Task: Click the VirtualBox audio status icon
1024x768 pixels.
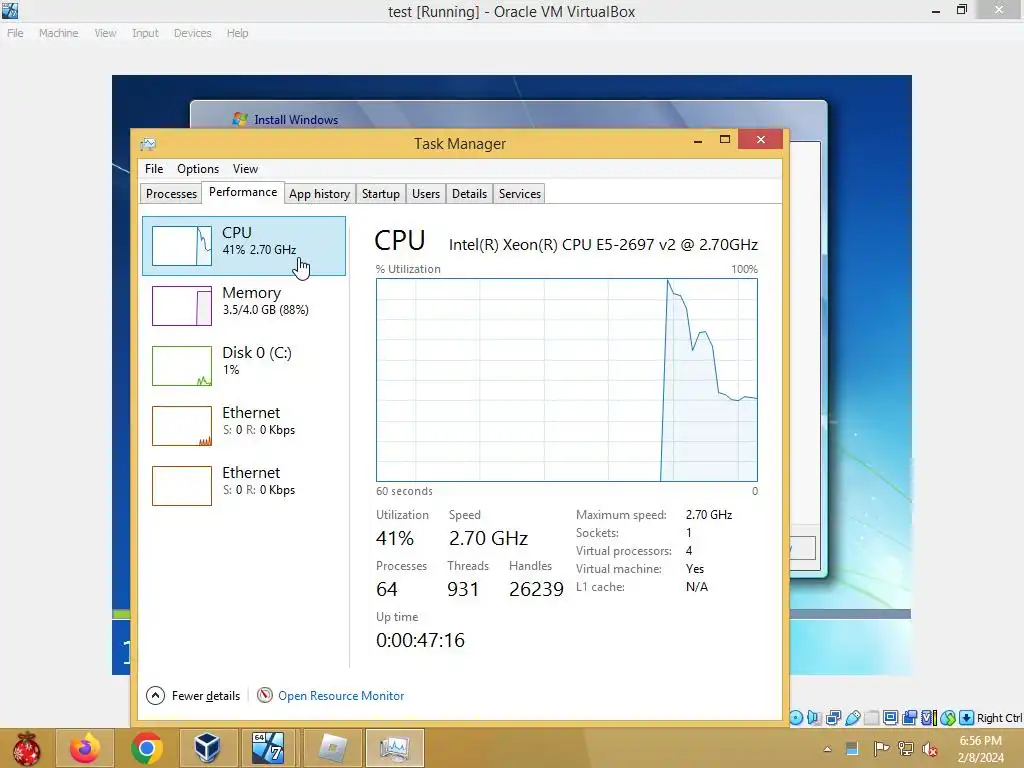Action: pos(814,718)
